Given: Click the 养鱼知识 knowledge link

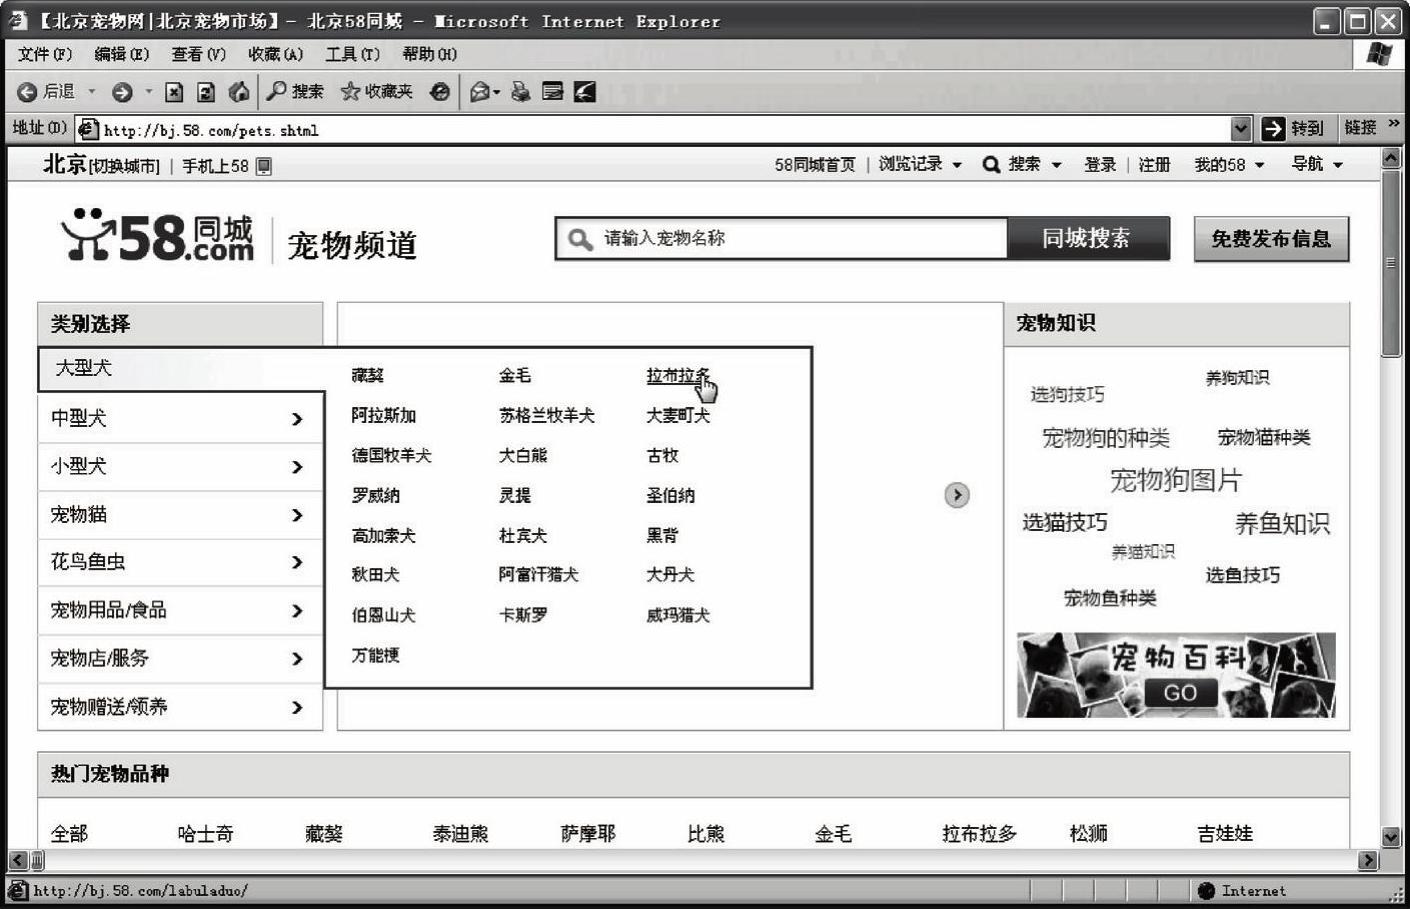Looking at the screenshot, I should (1282, 523).
